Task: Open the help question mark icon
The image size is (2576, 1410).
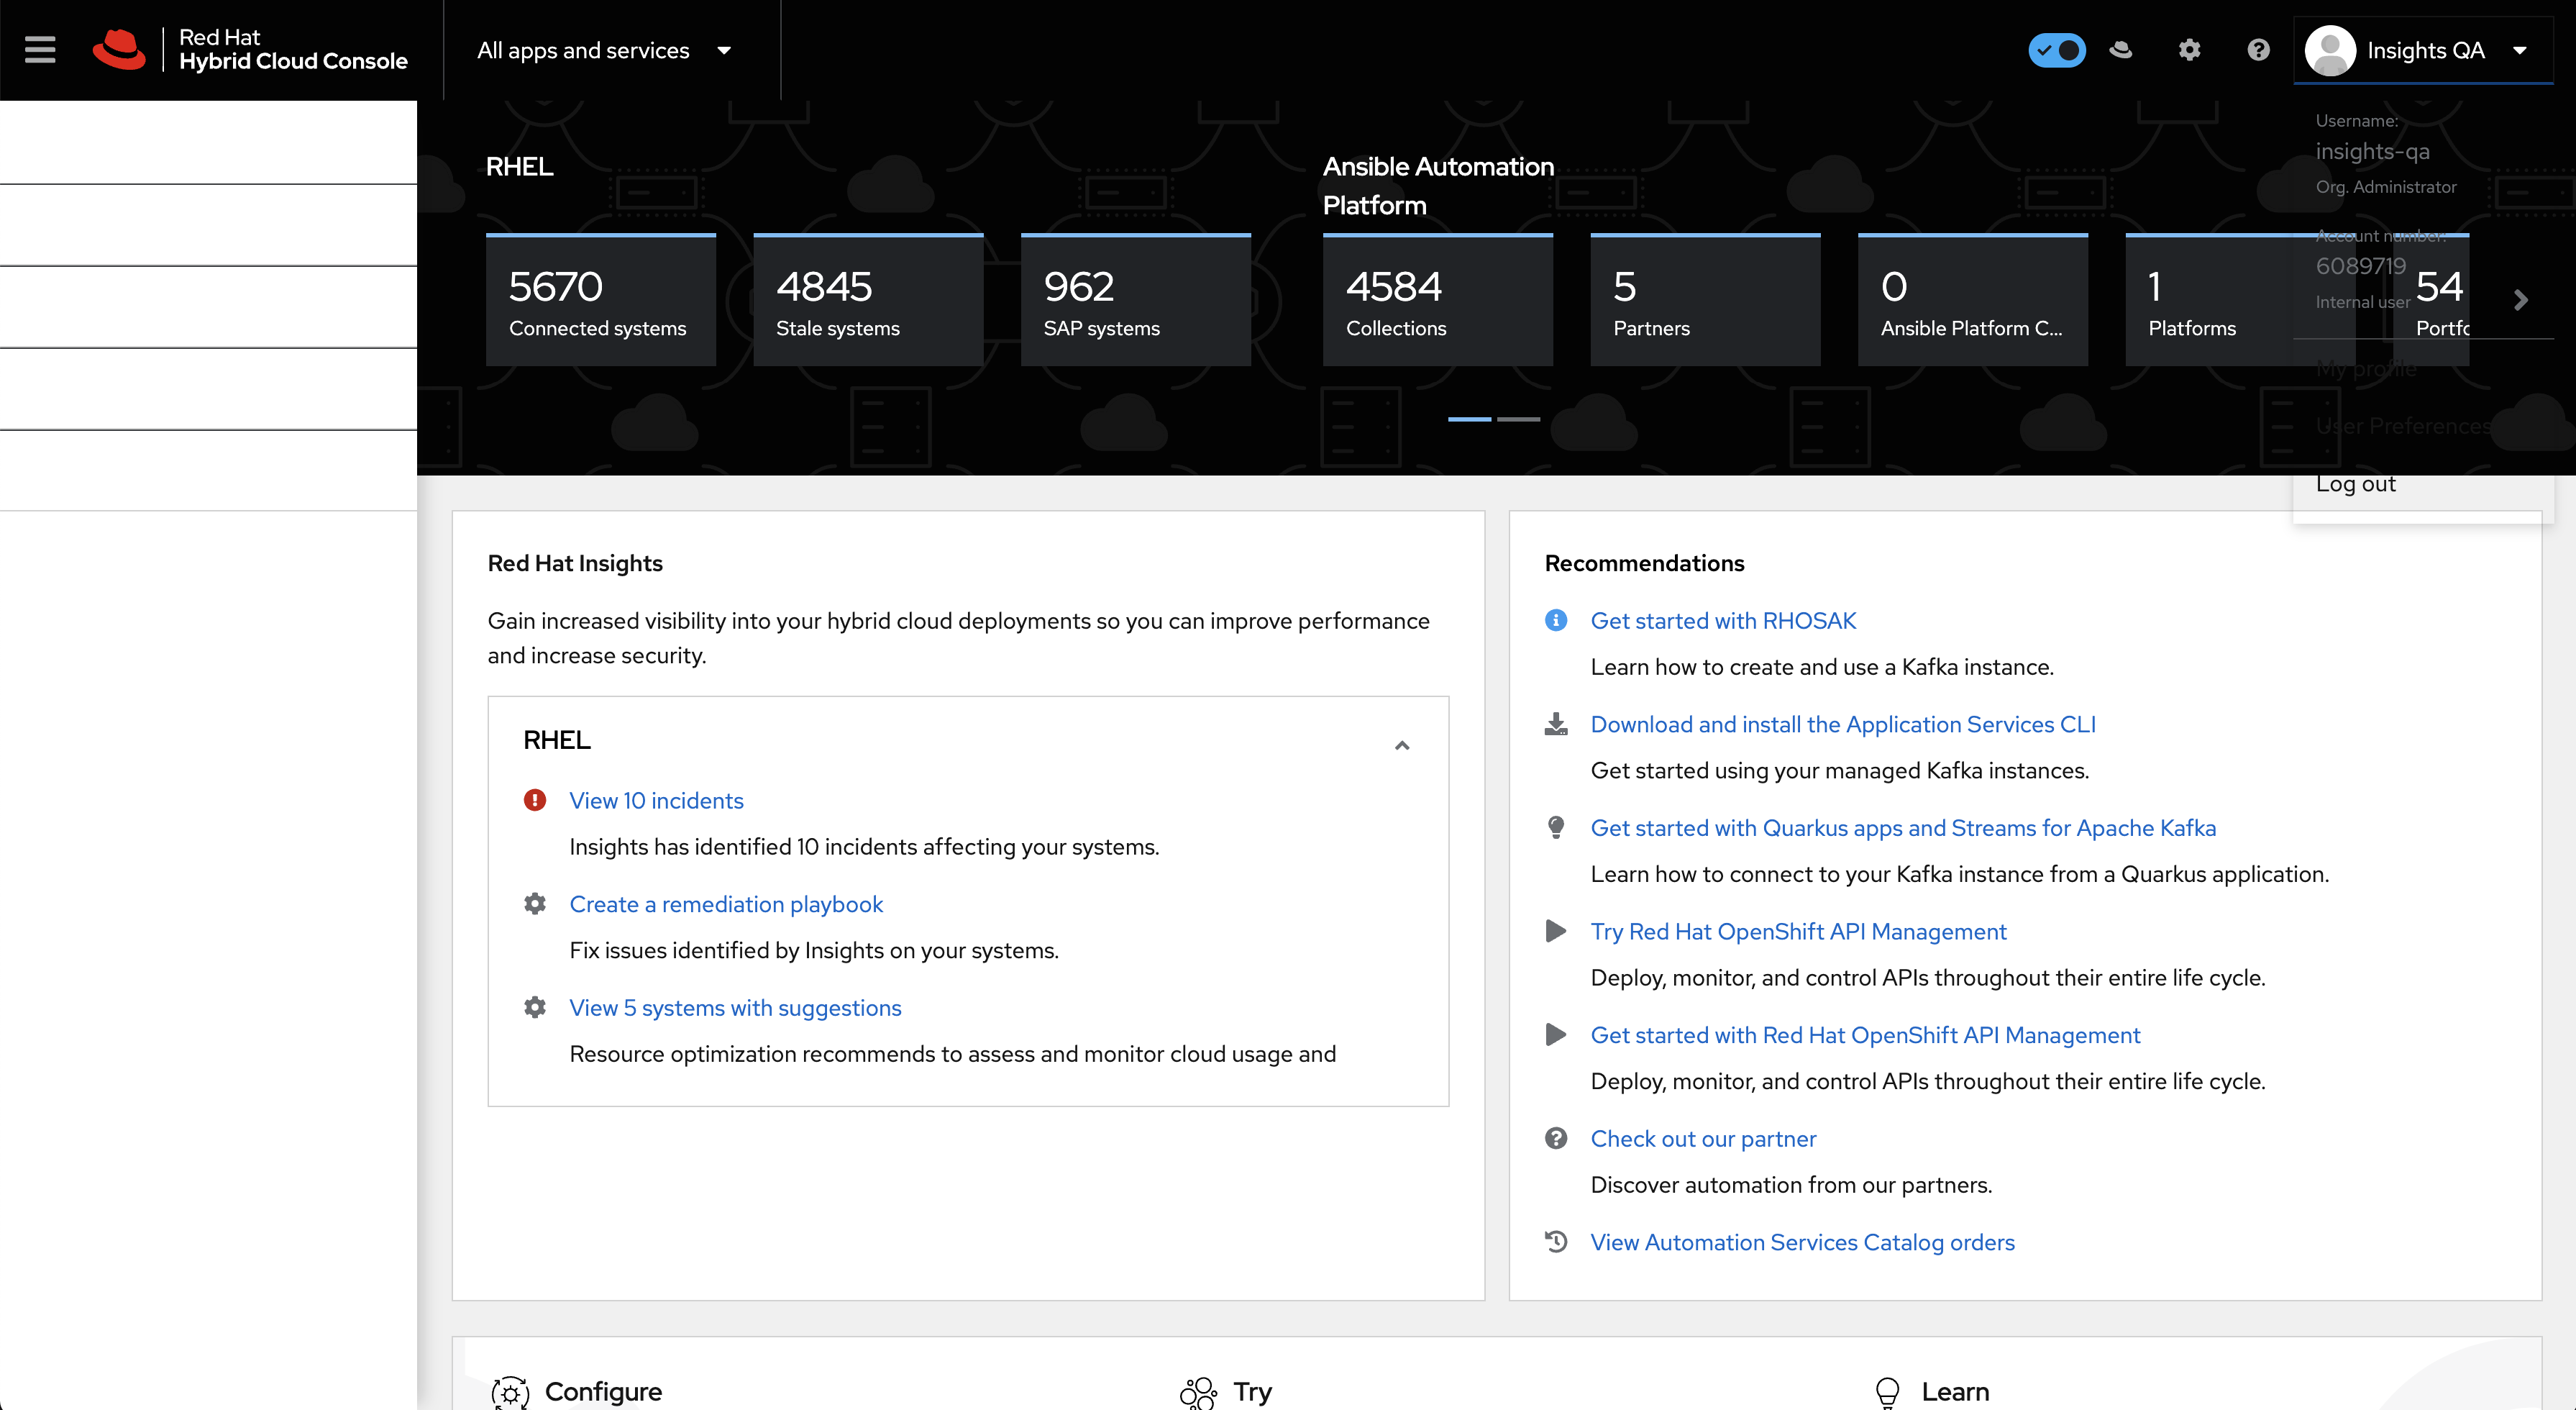Action: (2258, 50)
